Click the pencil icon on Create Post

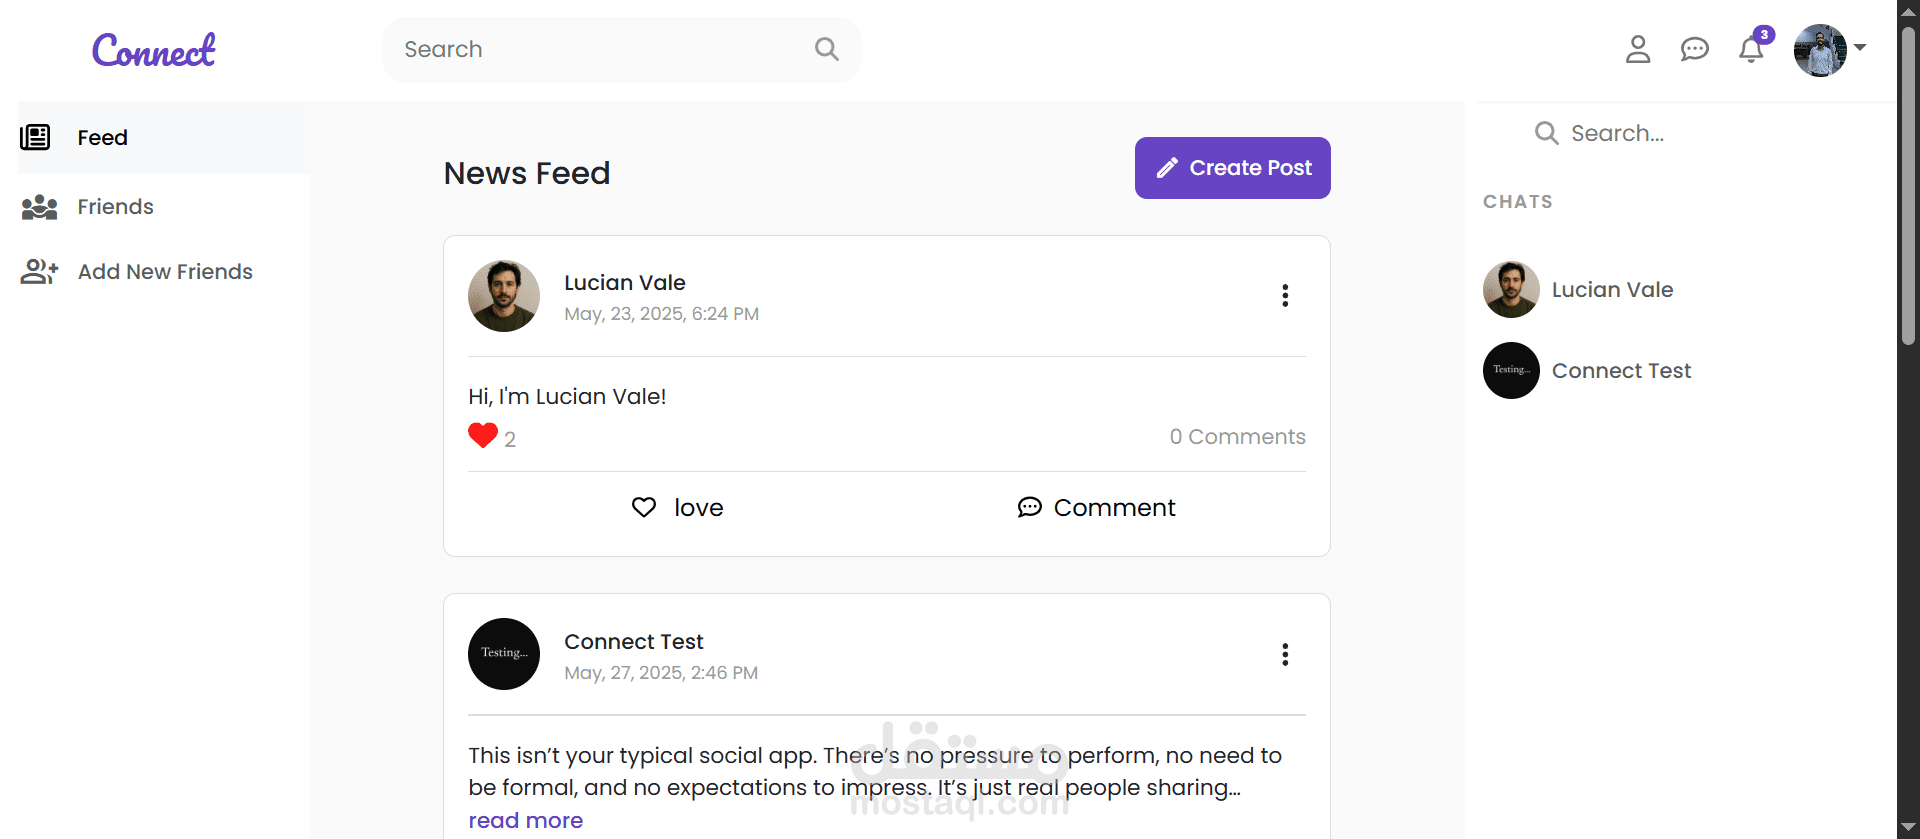tap(1167, 168)
